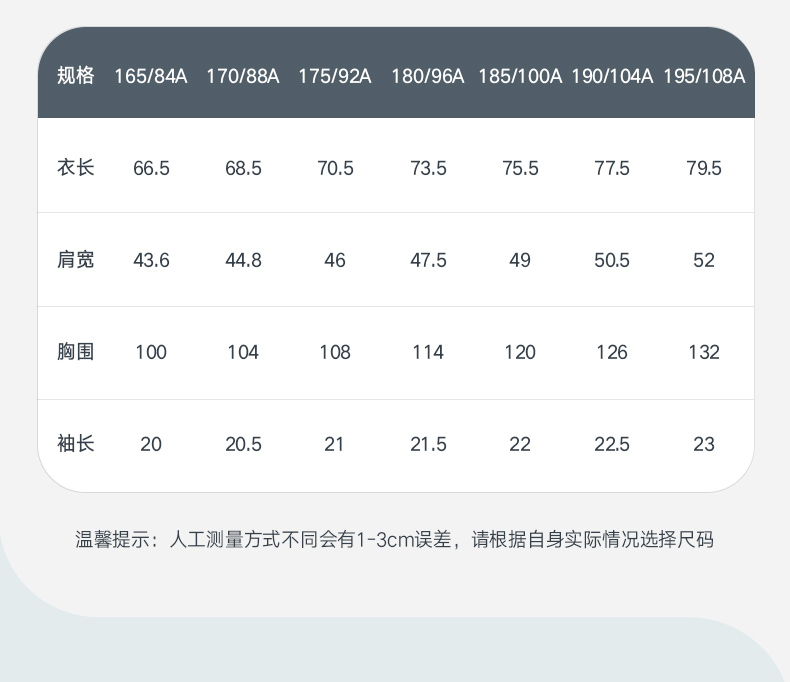Click the 114 chest measurement value
Image resolution: width=790 pixels, height=682 pixels.
tap(428, 352)
